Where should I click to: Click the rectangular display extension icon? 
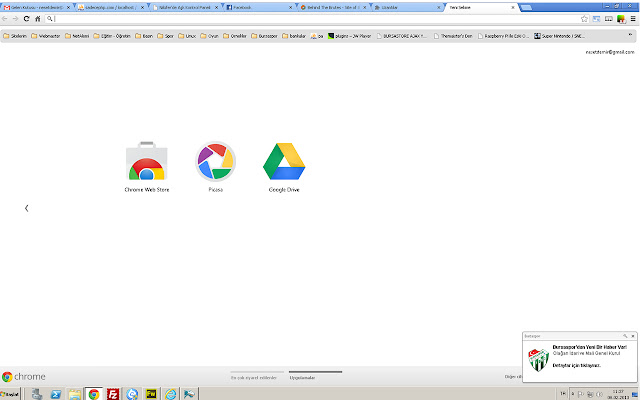point(609,18)
